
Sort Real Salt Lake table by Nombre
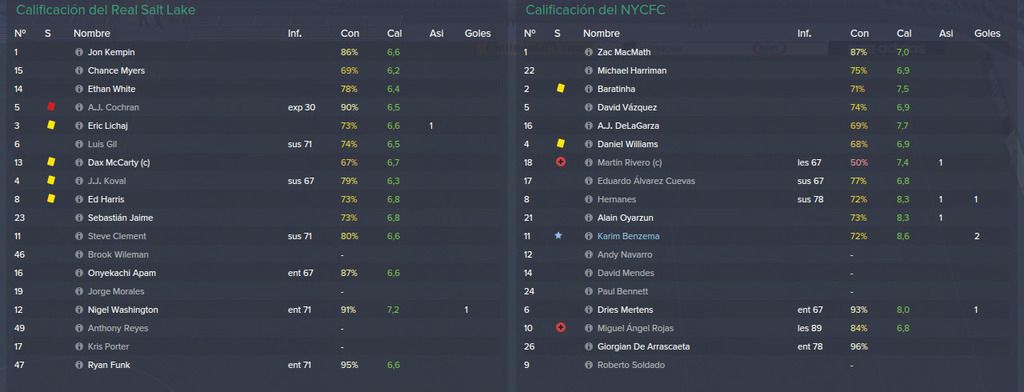tap(92, 33)
